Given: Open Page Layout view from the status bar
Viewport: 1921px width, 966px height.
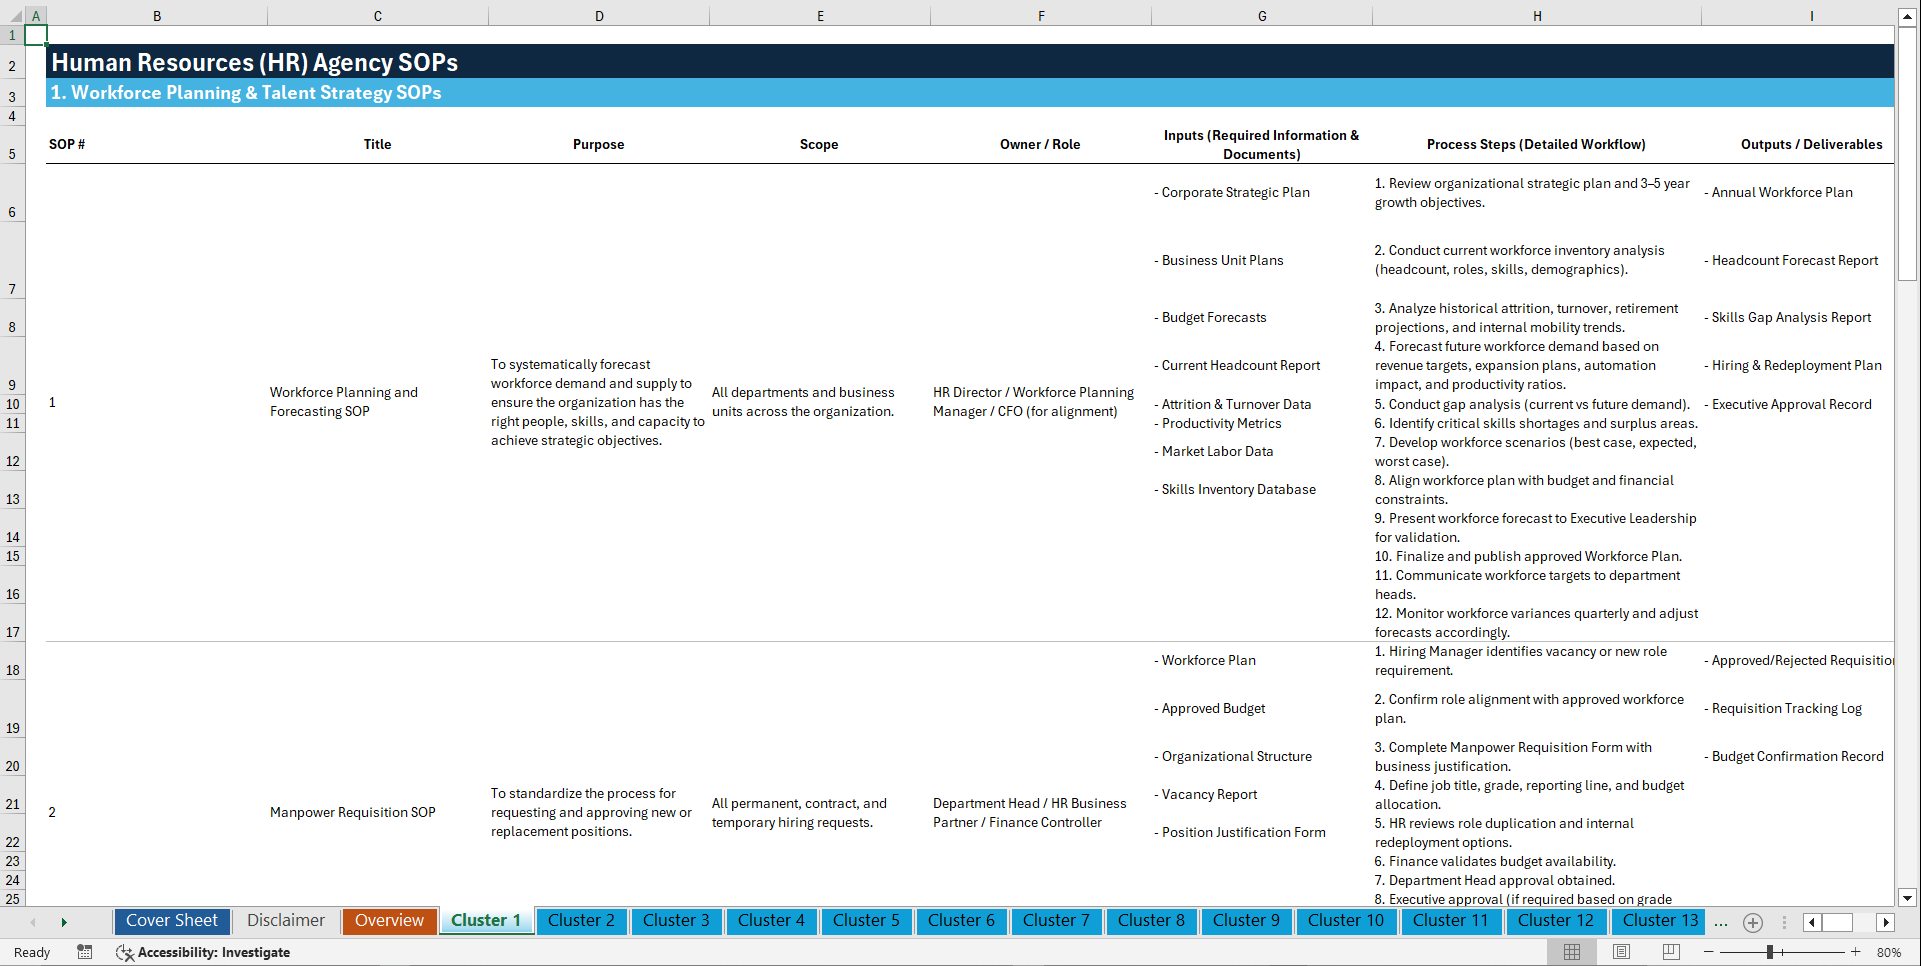Looking at the screenshot, I should click(1621, 951).
